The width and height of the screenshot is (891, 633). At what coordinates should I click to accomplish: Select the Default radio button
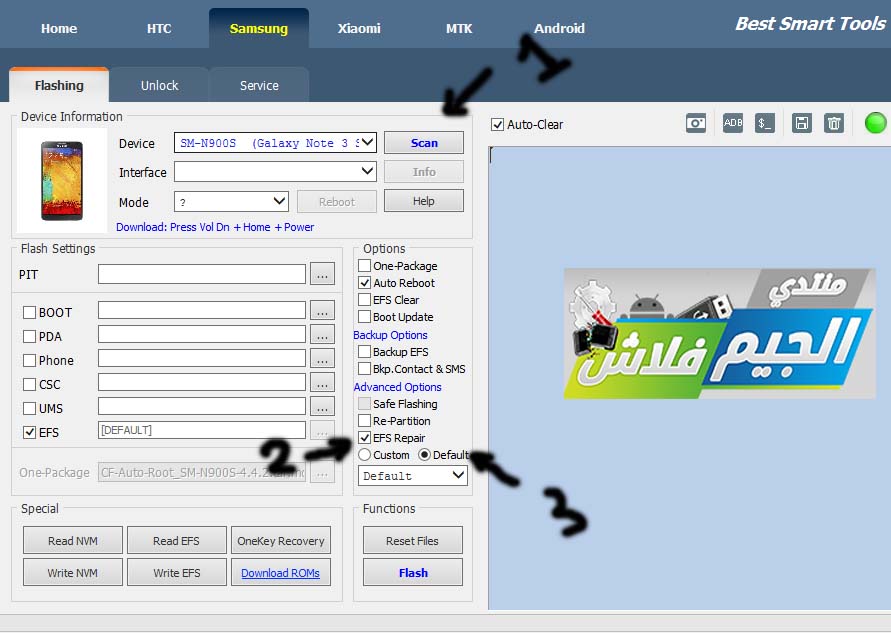tap(424, 455)
